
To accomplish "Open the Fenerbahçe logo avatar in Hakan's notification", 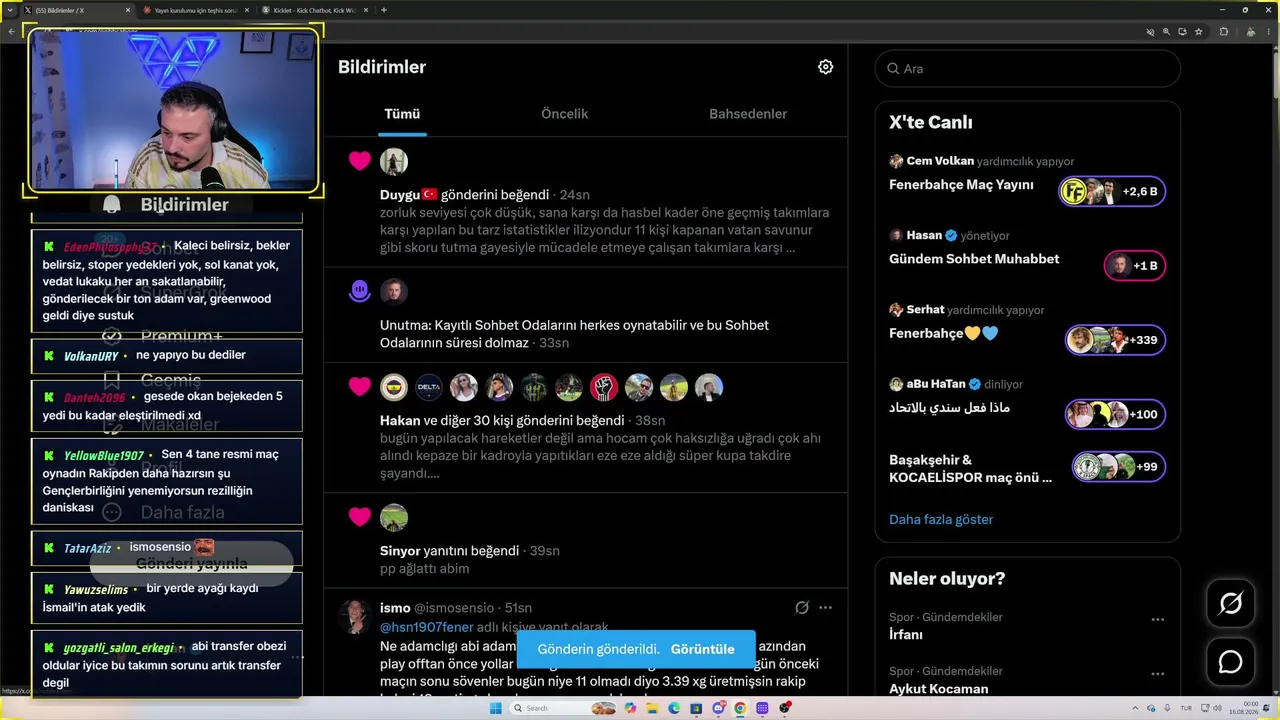I will (x=394, y=387).
